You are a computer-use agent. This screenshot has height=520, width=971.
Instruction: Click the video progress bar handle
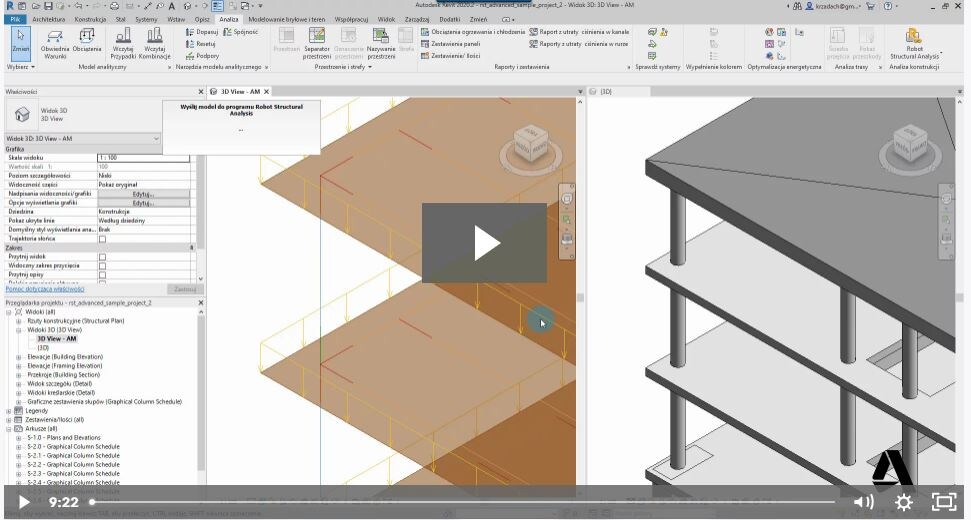[92, 502]
